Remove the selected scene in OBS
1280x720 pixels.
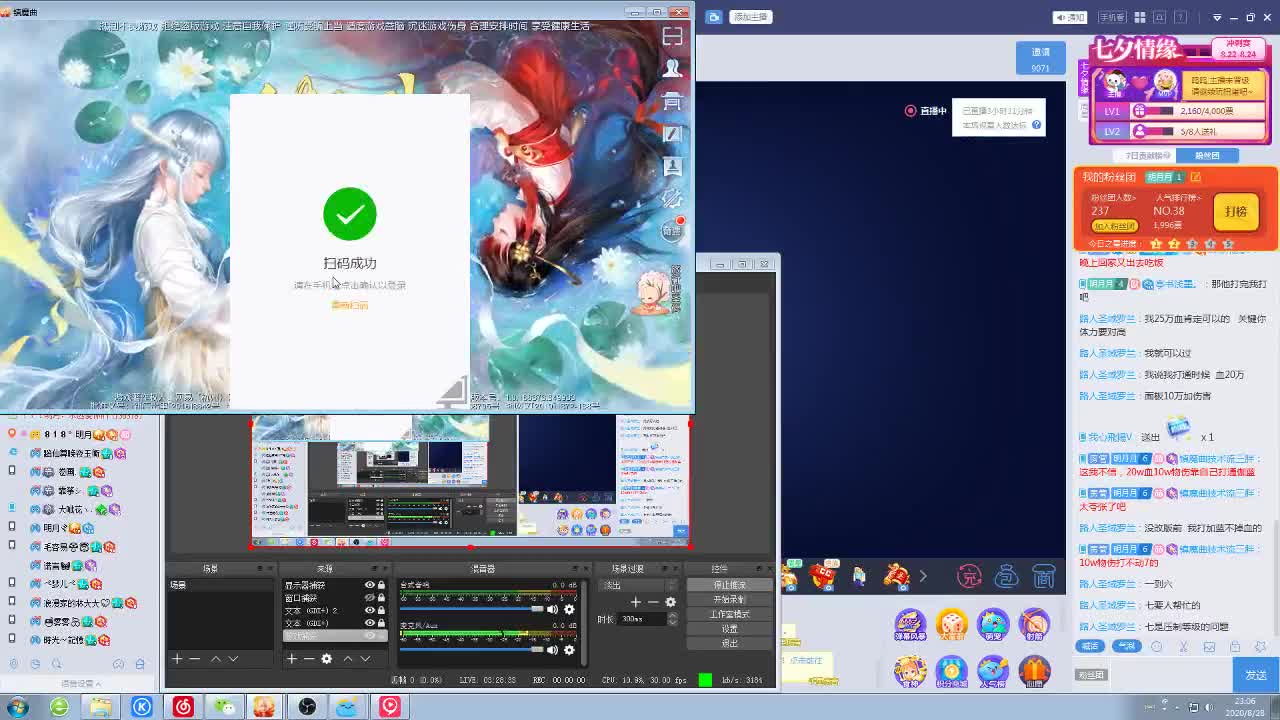[x=195, y=658]
